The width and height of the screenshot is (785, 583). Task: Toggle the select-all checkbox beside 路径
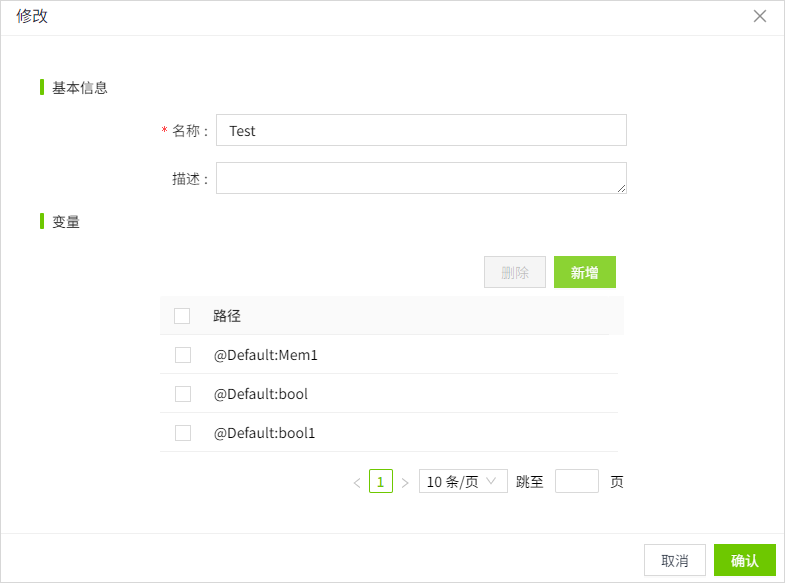click(182, 316)
